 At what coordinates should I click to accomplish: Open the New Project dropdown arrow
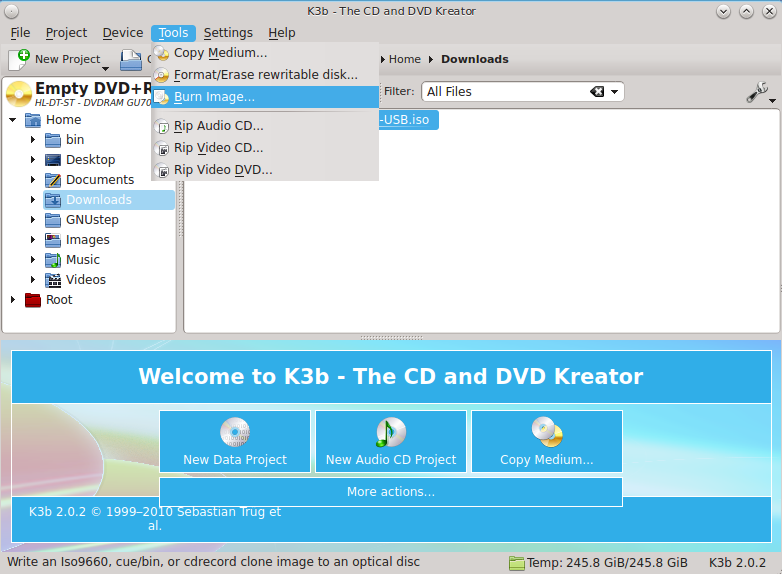tap(105, 69)
